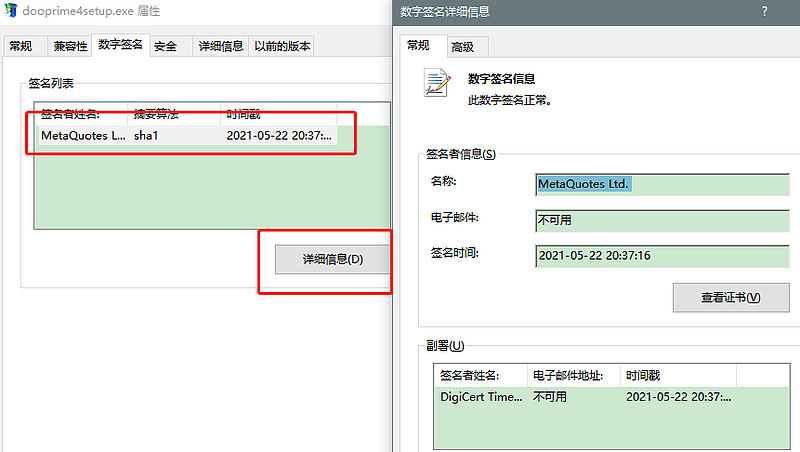Viewport: 800px width, 452px height.
Task: Click the 签名时间 field
Action: click(x=661, y=256)
